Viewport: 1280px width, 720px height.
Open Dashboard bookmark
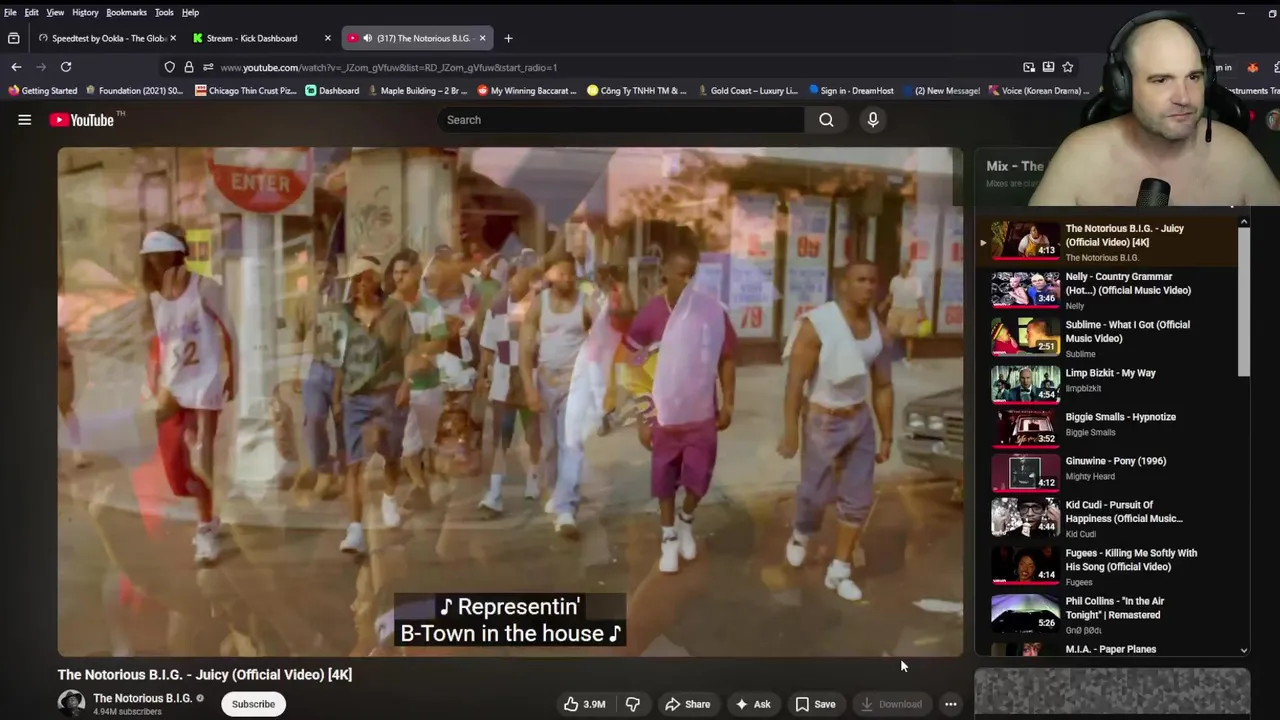point(332,91)
